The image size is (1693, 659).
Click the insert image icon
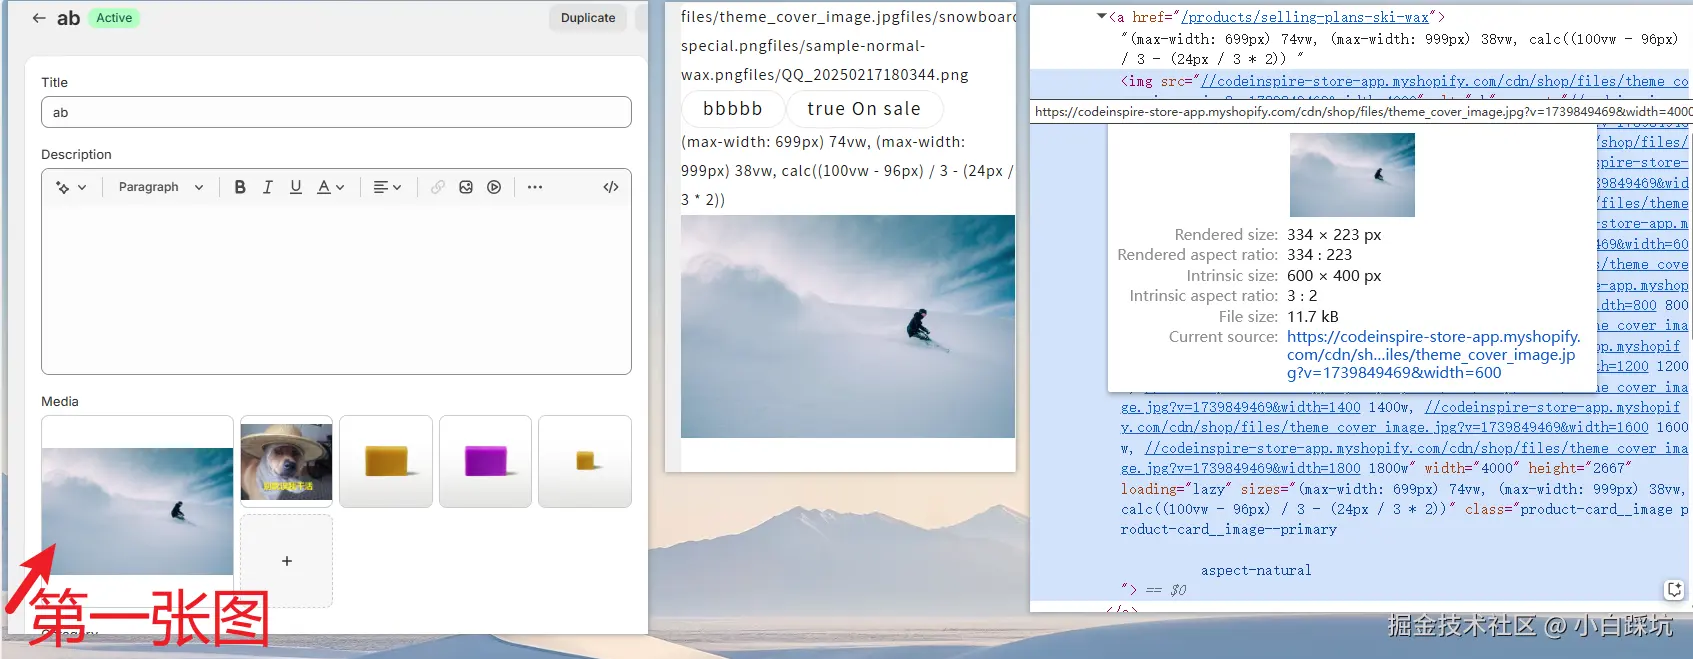[466, 187]
